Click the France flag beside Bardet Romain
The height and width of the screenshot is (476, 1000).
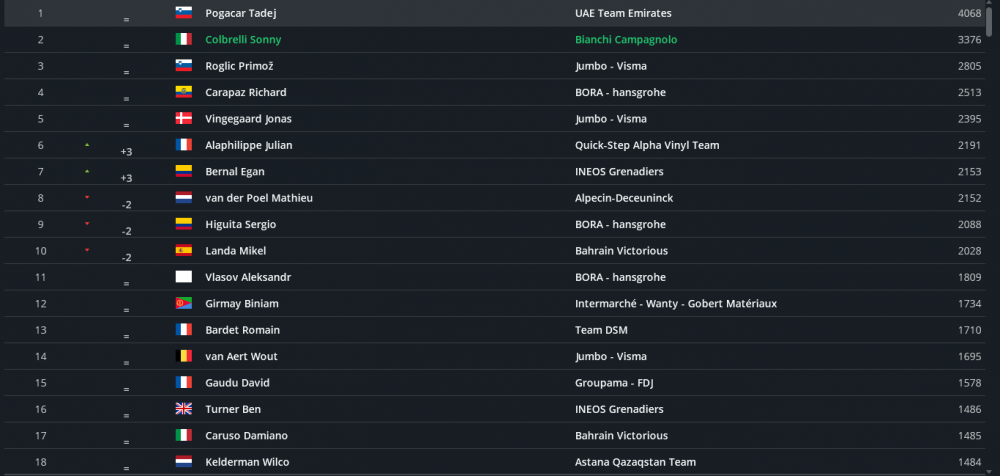(184, 330)
